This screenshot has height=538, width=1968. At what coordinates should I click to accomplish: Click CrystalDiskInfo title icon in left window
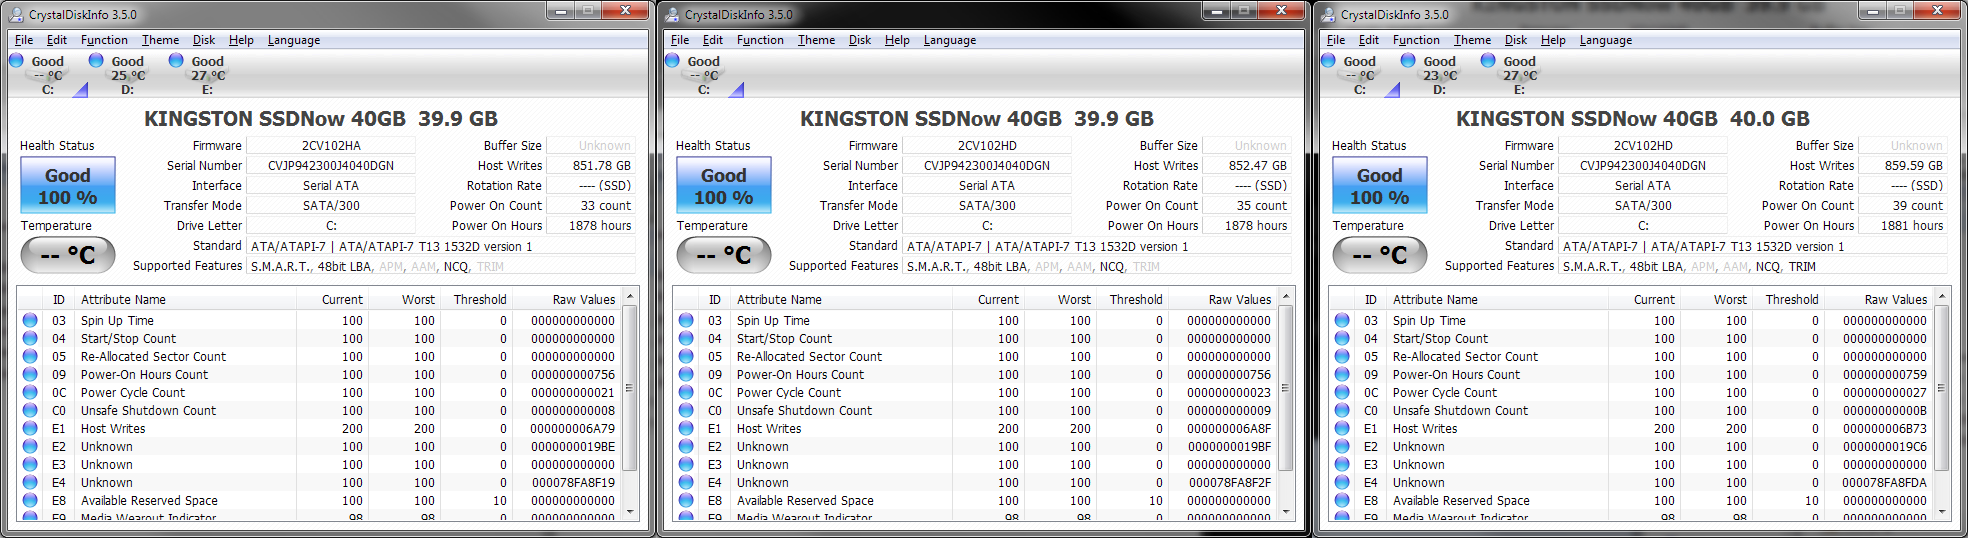(x=16, y=14)
